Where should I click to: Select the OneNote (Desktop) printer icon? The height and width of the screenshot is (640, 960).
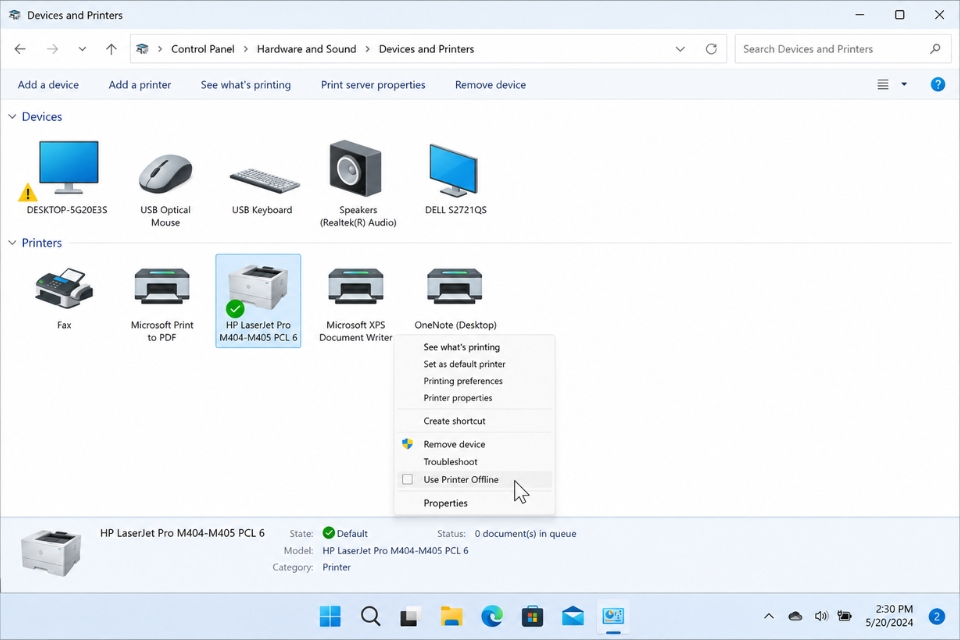(454, 286)
